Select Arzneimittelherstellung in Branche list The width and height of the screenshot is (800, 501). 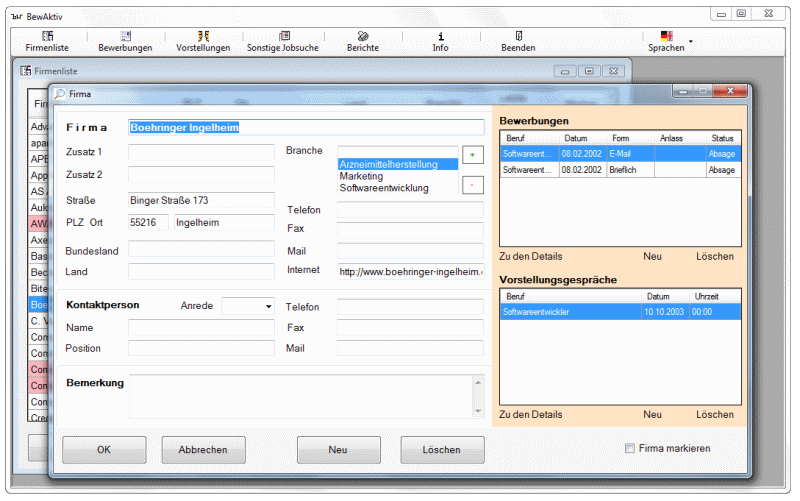(398, 164)
